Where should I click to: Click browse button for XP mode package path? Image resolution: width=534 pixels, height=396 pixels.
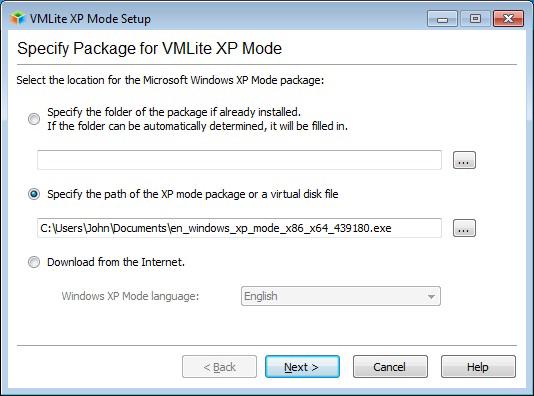point(464,228)
